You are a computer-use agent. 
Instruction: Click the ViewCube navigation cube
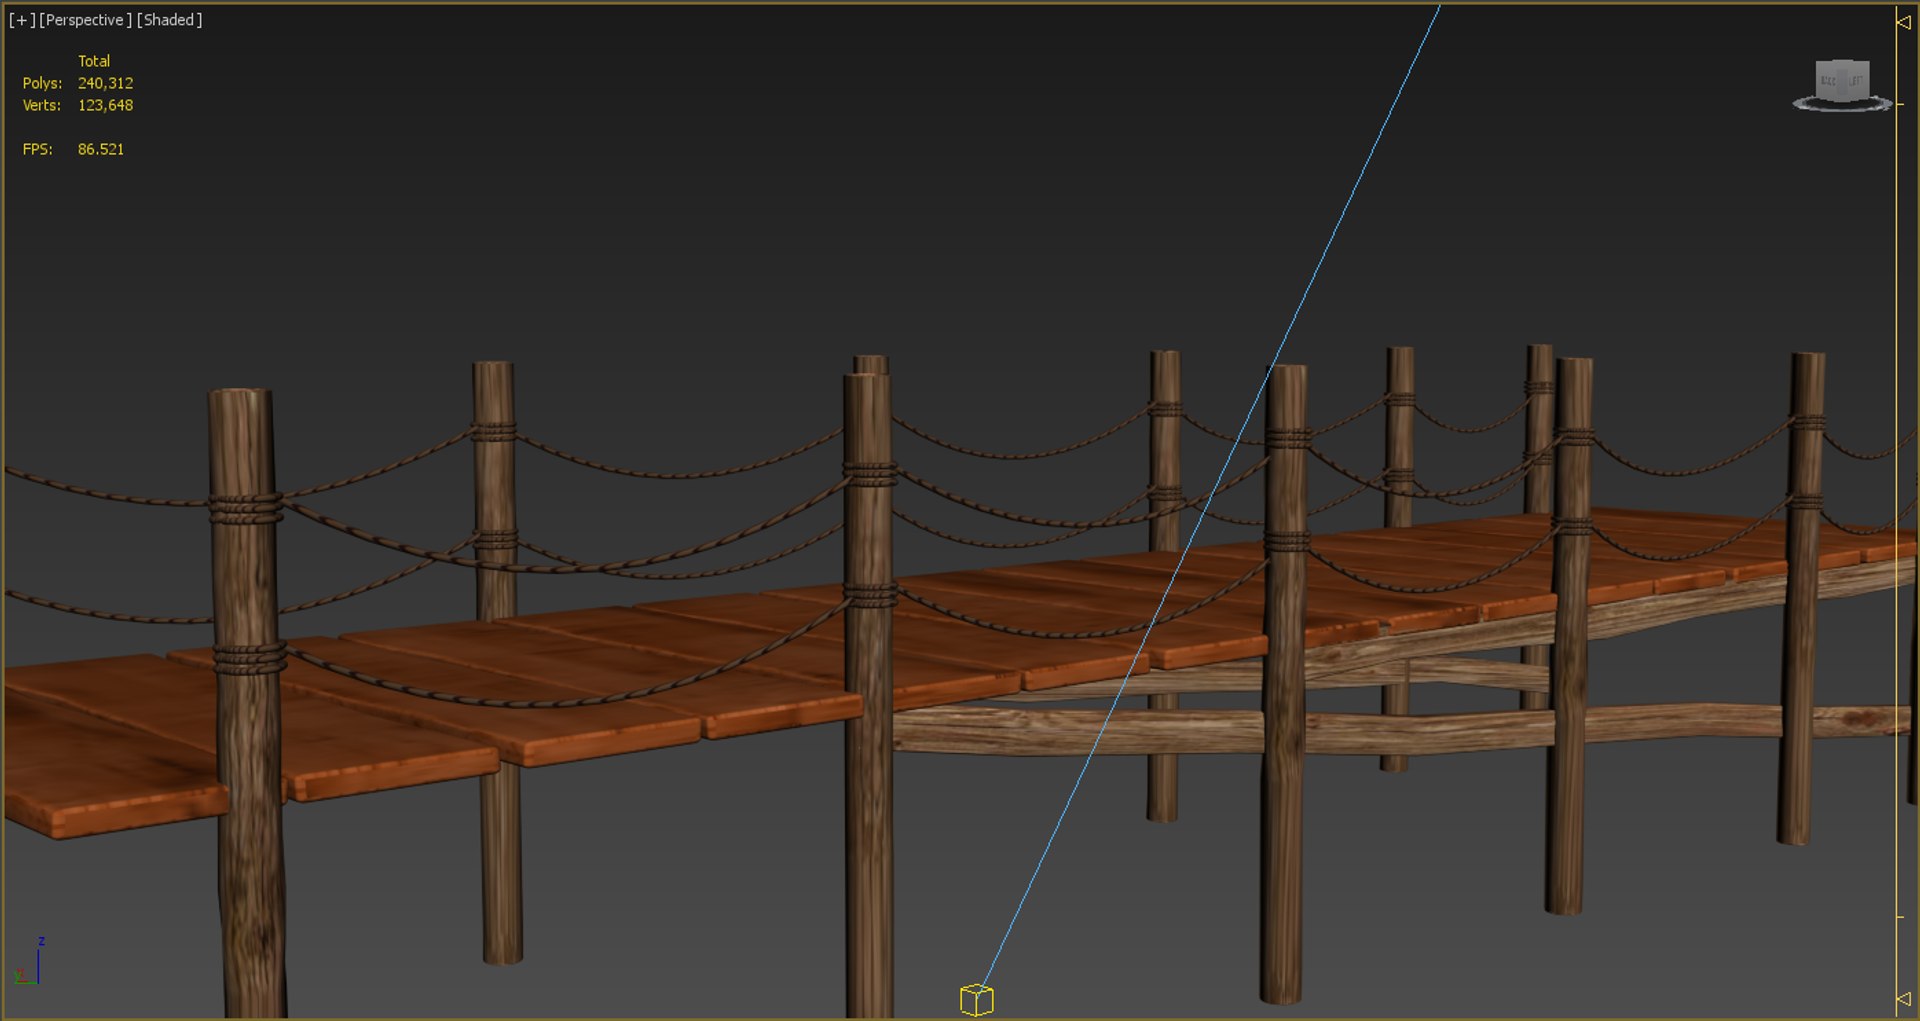(x=1842, y=79)
